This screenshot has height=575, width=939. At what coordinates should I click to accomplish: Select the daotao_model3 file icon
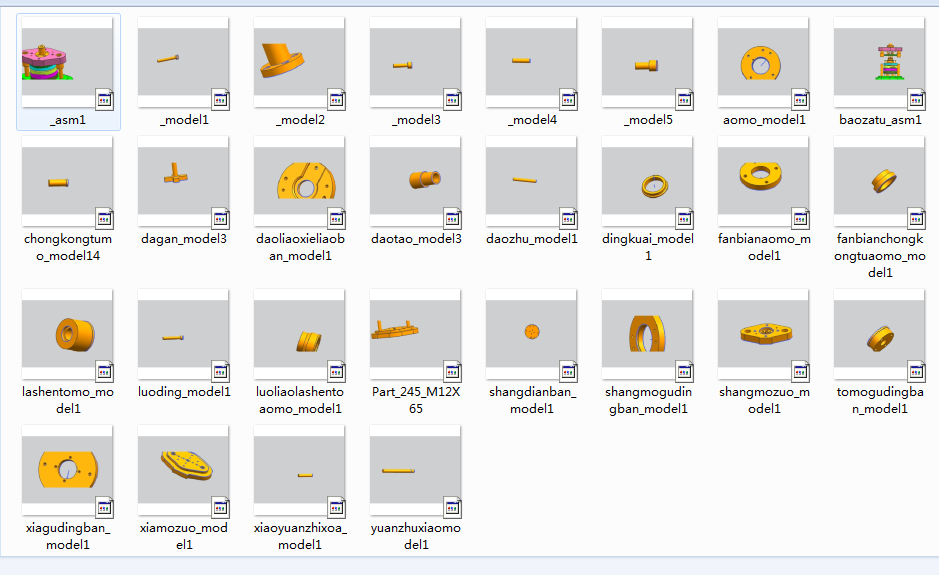click(x=416, y=181)
